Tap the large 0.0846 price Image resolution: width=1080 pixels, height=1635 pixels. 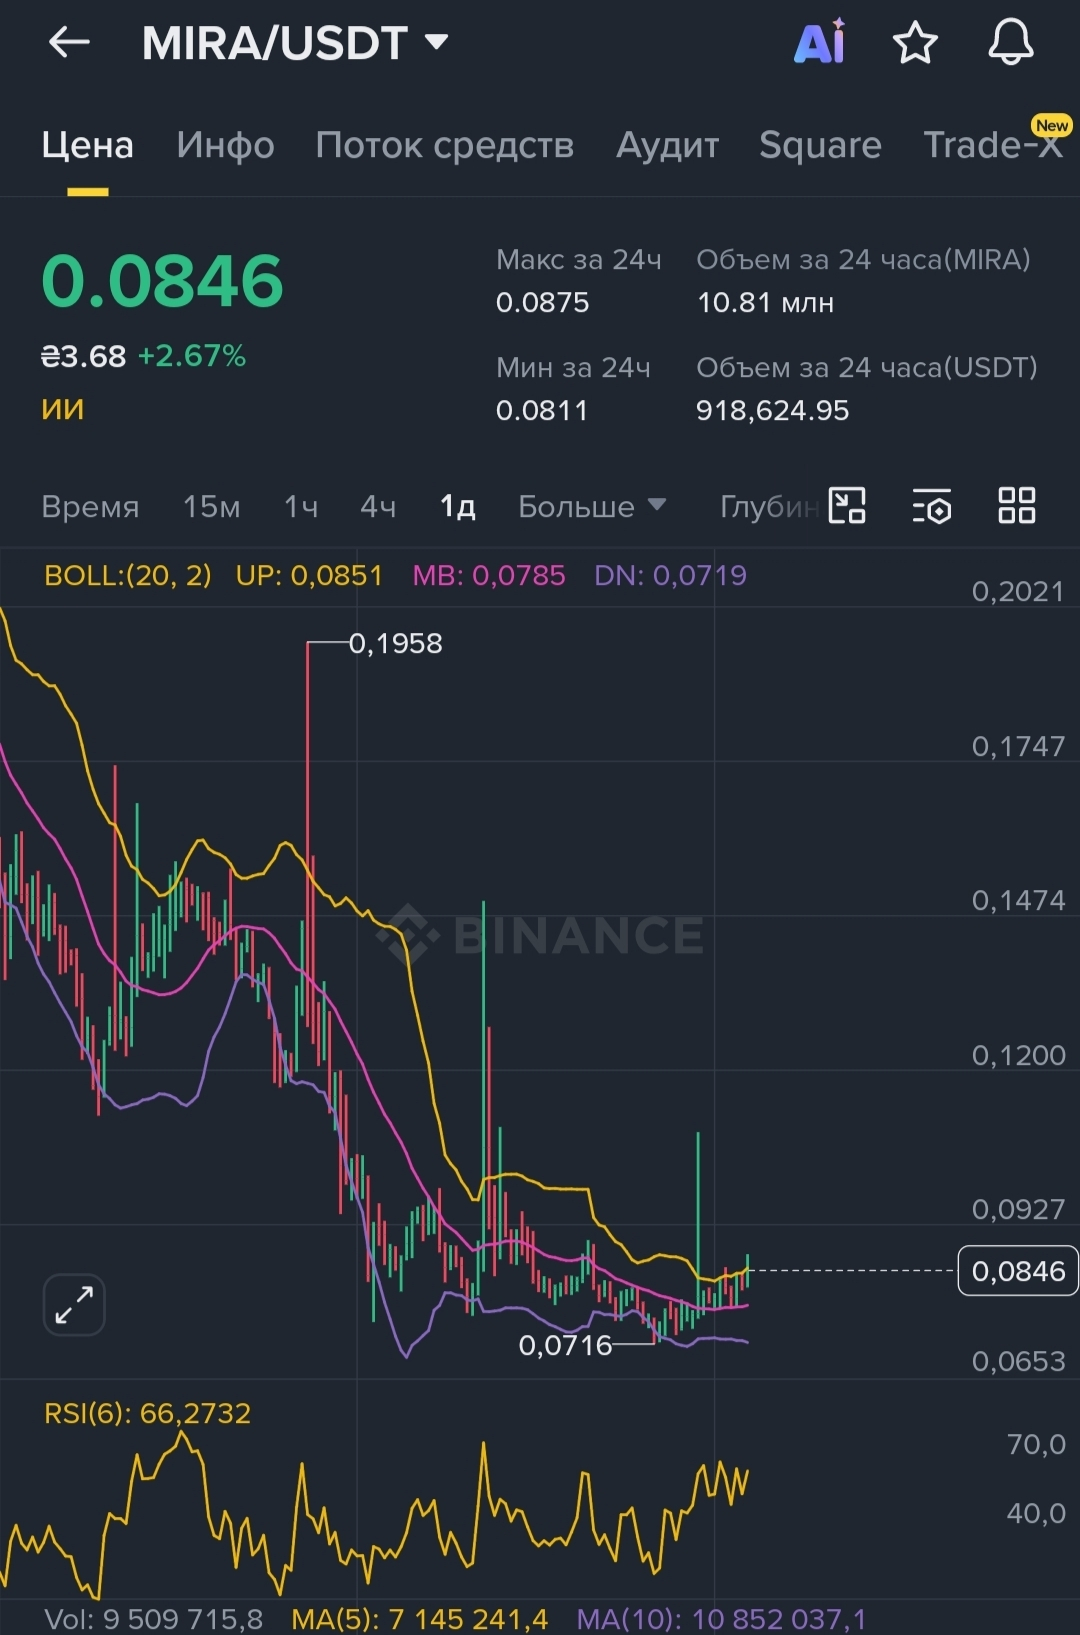pyautogui.click(x=163, y=281)
